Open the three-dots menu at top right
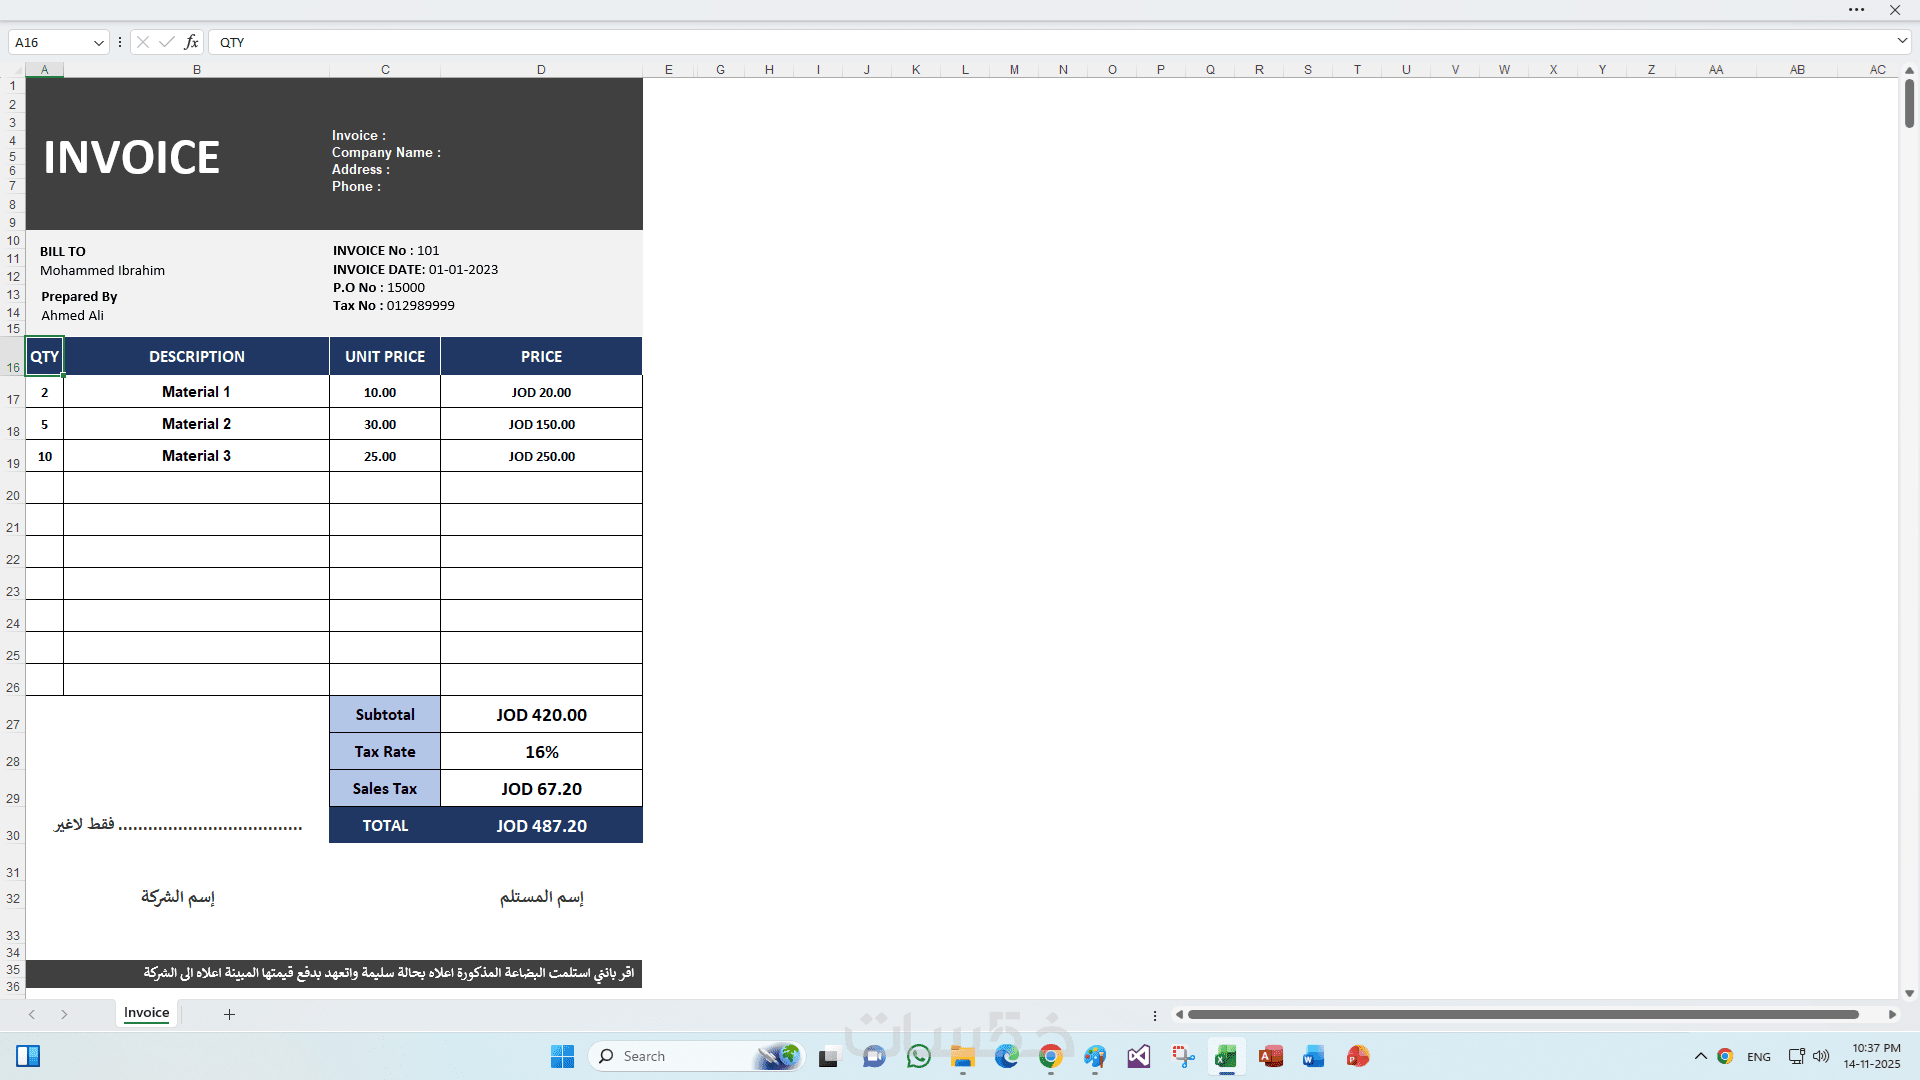The width and height of the screenshot is (1920, 1080). (x=1856, y=10)
